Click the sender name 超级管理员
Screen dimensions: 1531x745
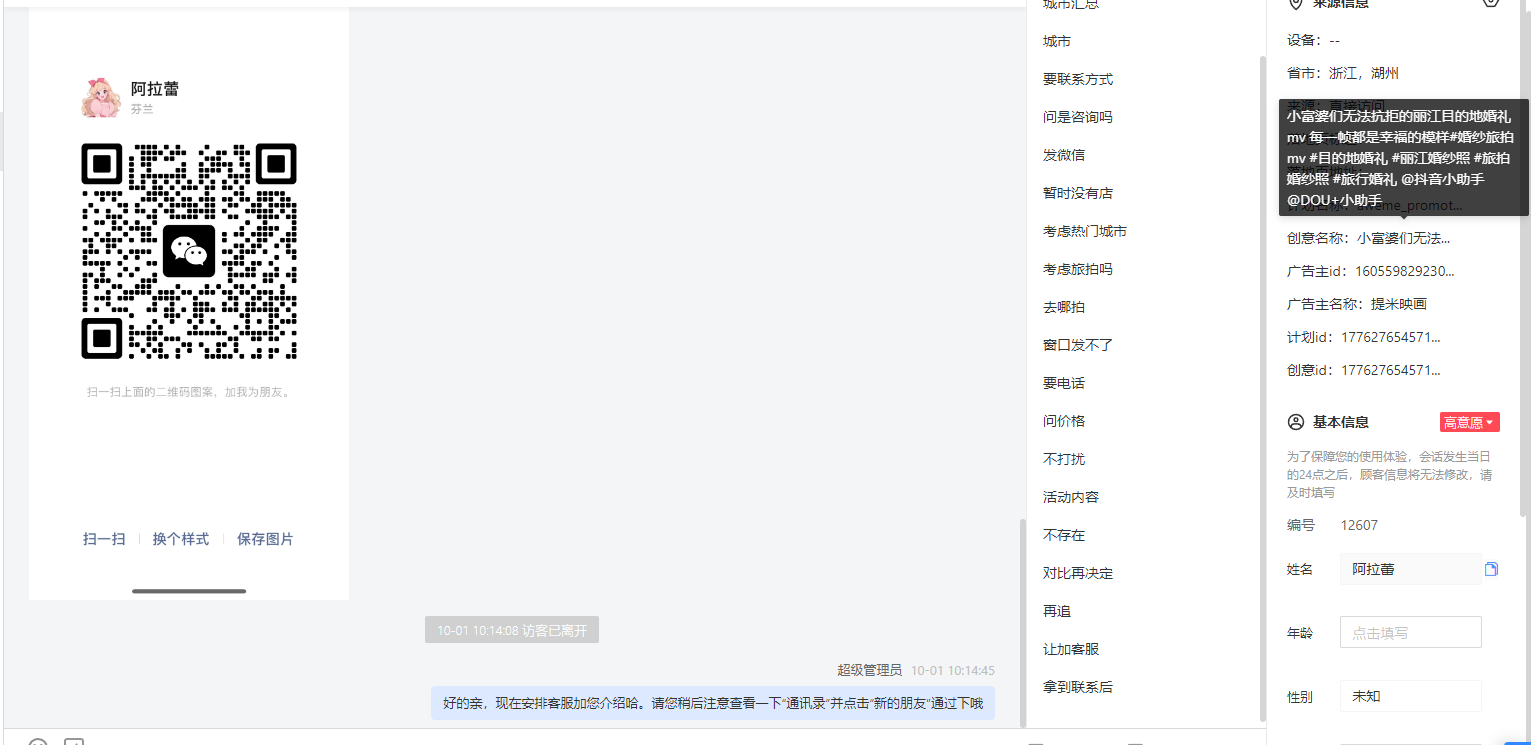coord(870,670)
